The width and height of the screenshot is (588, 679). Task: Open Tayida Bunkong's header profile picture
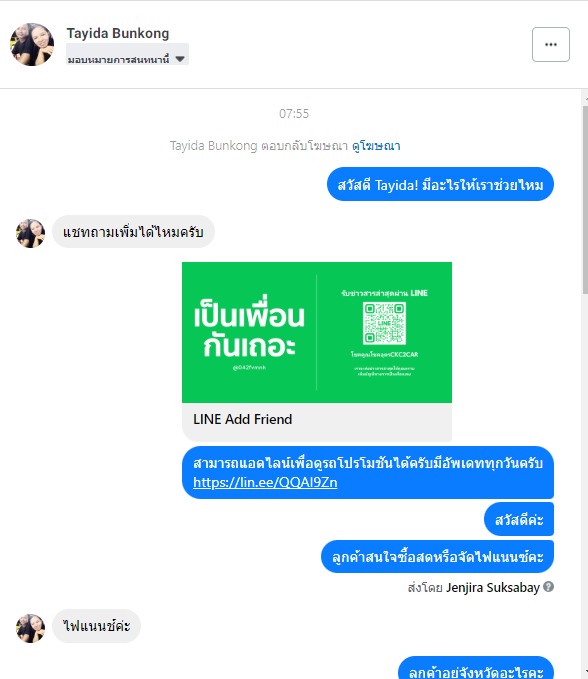32,44
